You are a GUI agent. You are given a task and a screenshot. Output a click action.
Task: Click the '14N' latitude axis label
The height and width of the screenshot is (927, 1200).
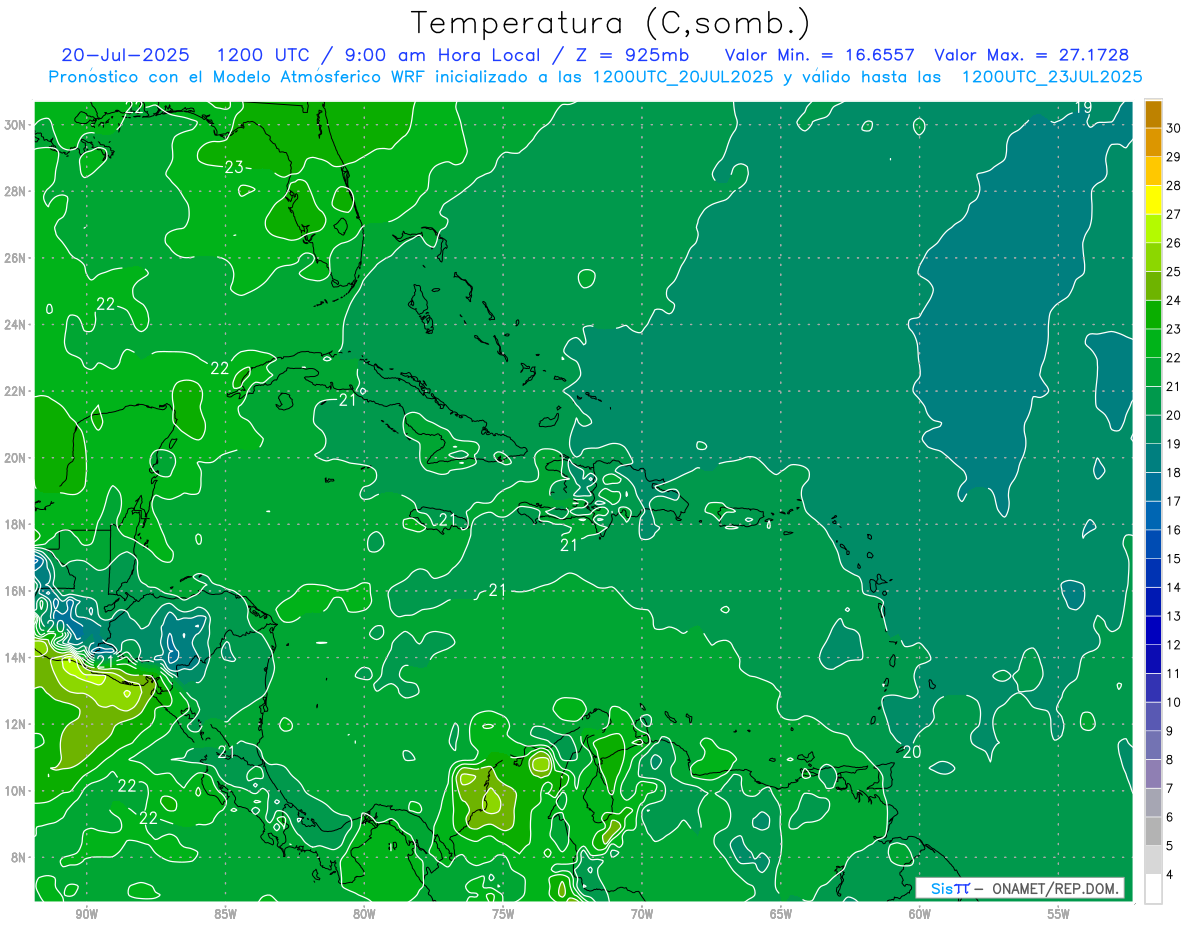pos(16,658)
